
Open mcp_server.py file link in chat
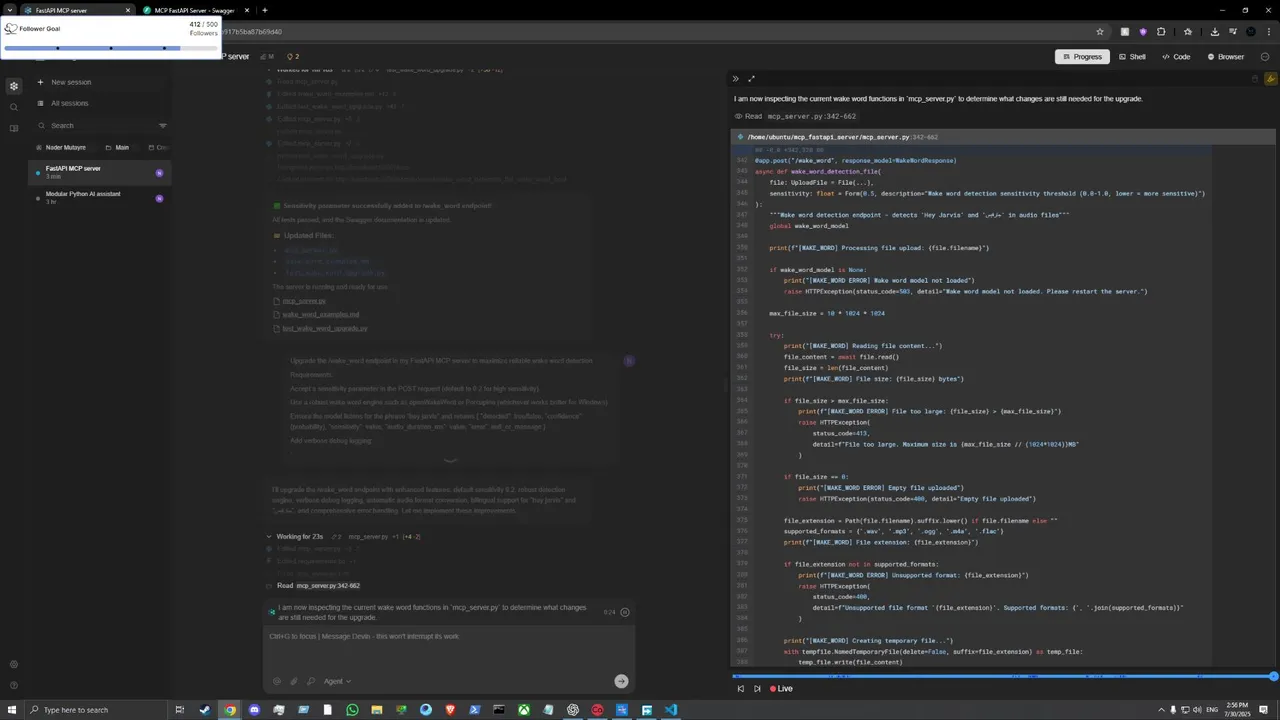click(304, 301)
